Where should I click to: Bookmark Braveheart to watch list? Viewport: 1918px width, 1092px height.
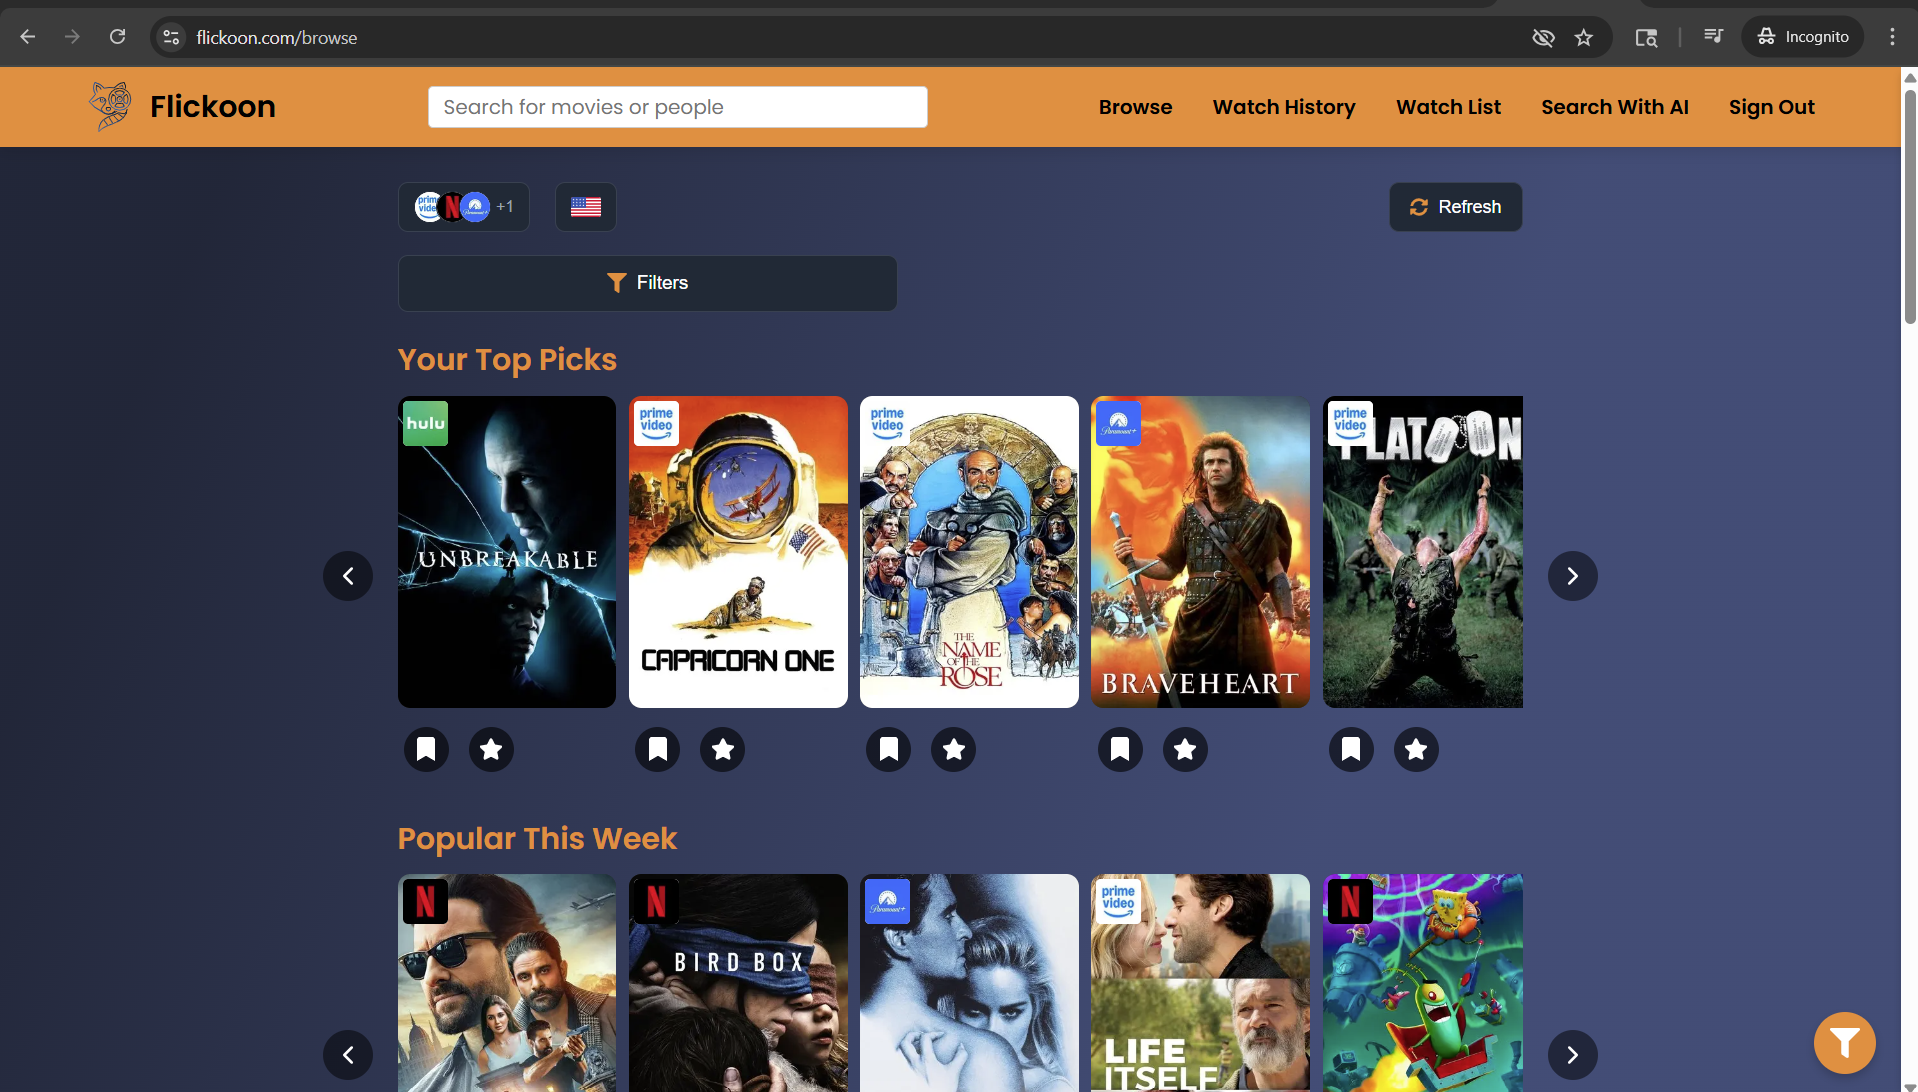(1120, 749)
